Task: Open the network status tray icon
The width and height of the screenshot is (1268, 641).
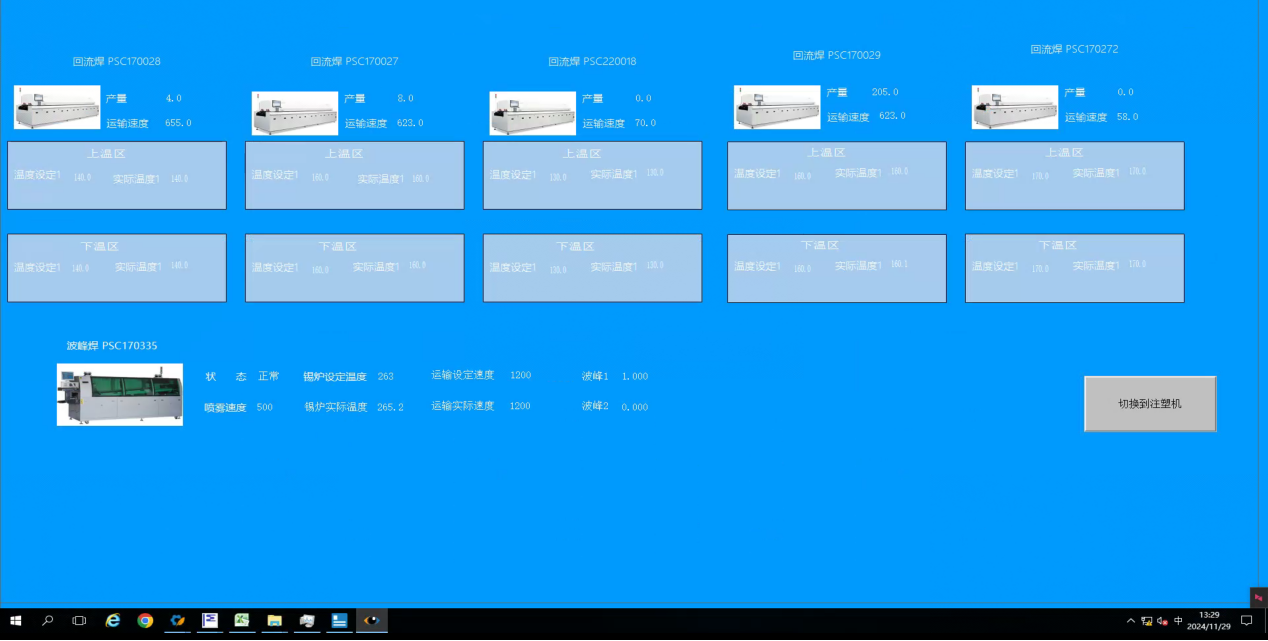Action: pyautogui.click(x=1146, y=621)
